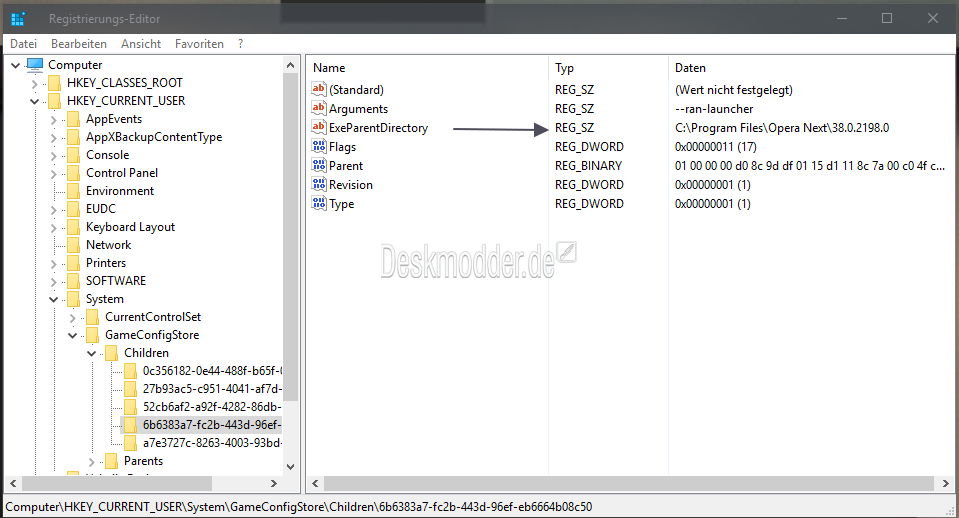Select the SOFTWARE key in tree
Image resolution: width=959 pixels, height=518 pixels.
[x=115, y=281]
